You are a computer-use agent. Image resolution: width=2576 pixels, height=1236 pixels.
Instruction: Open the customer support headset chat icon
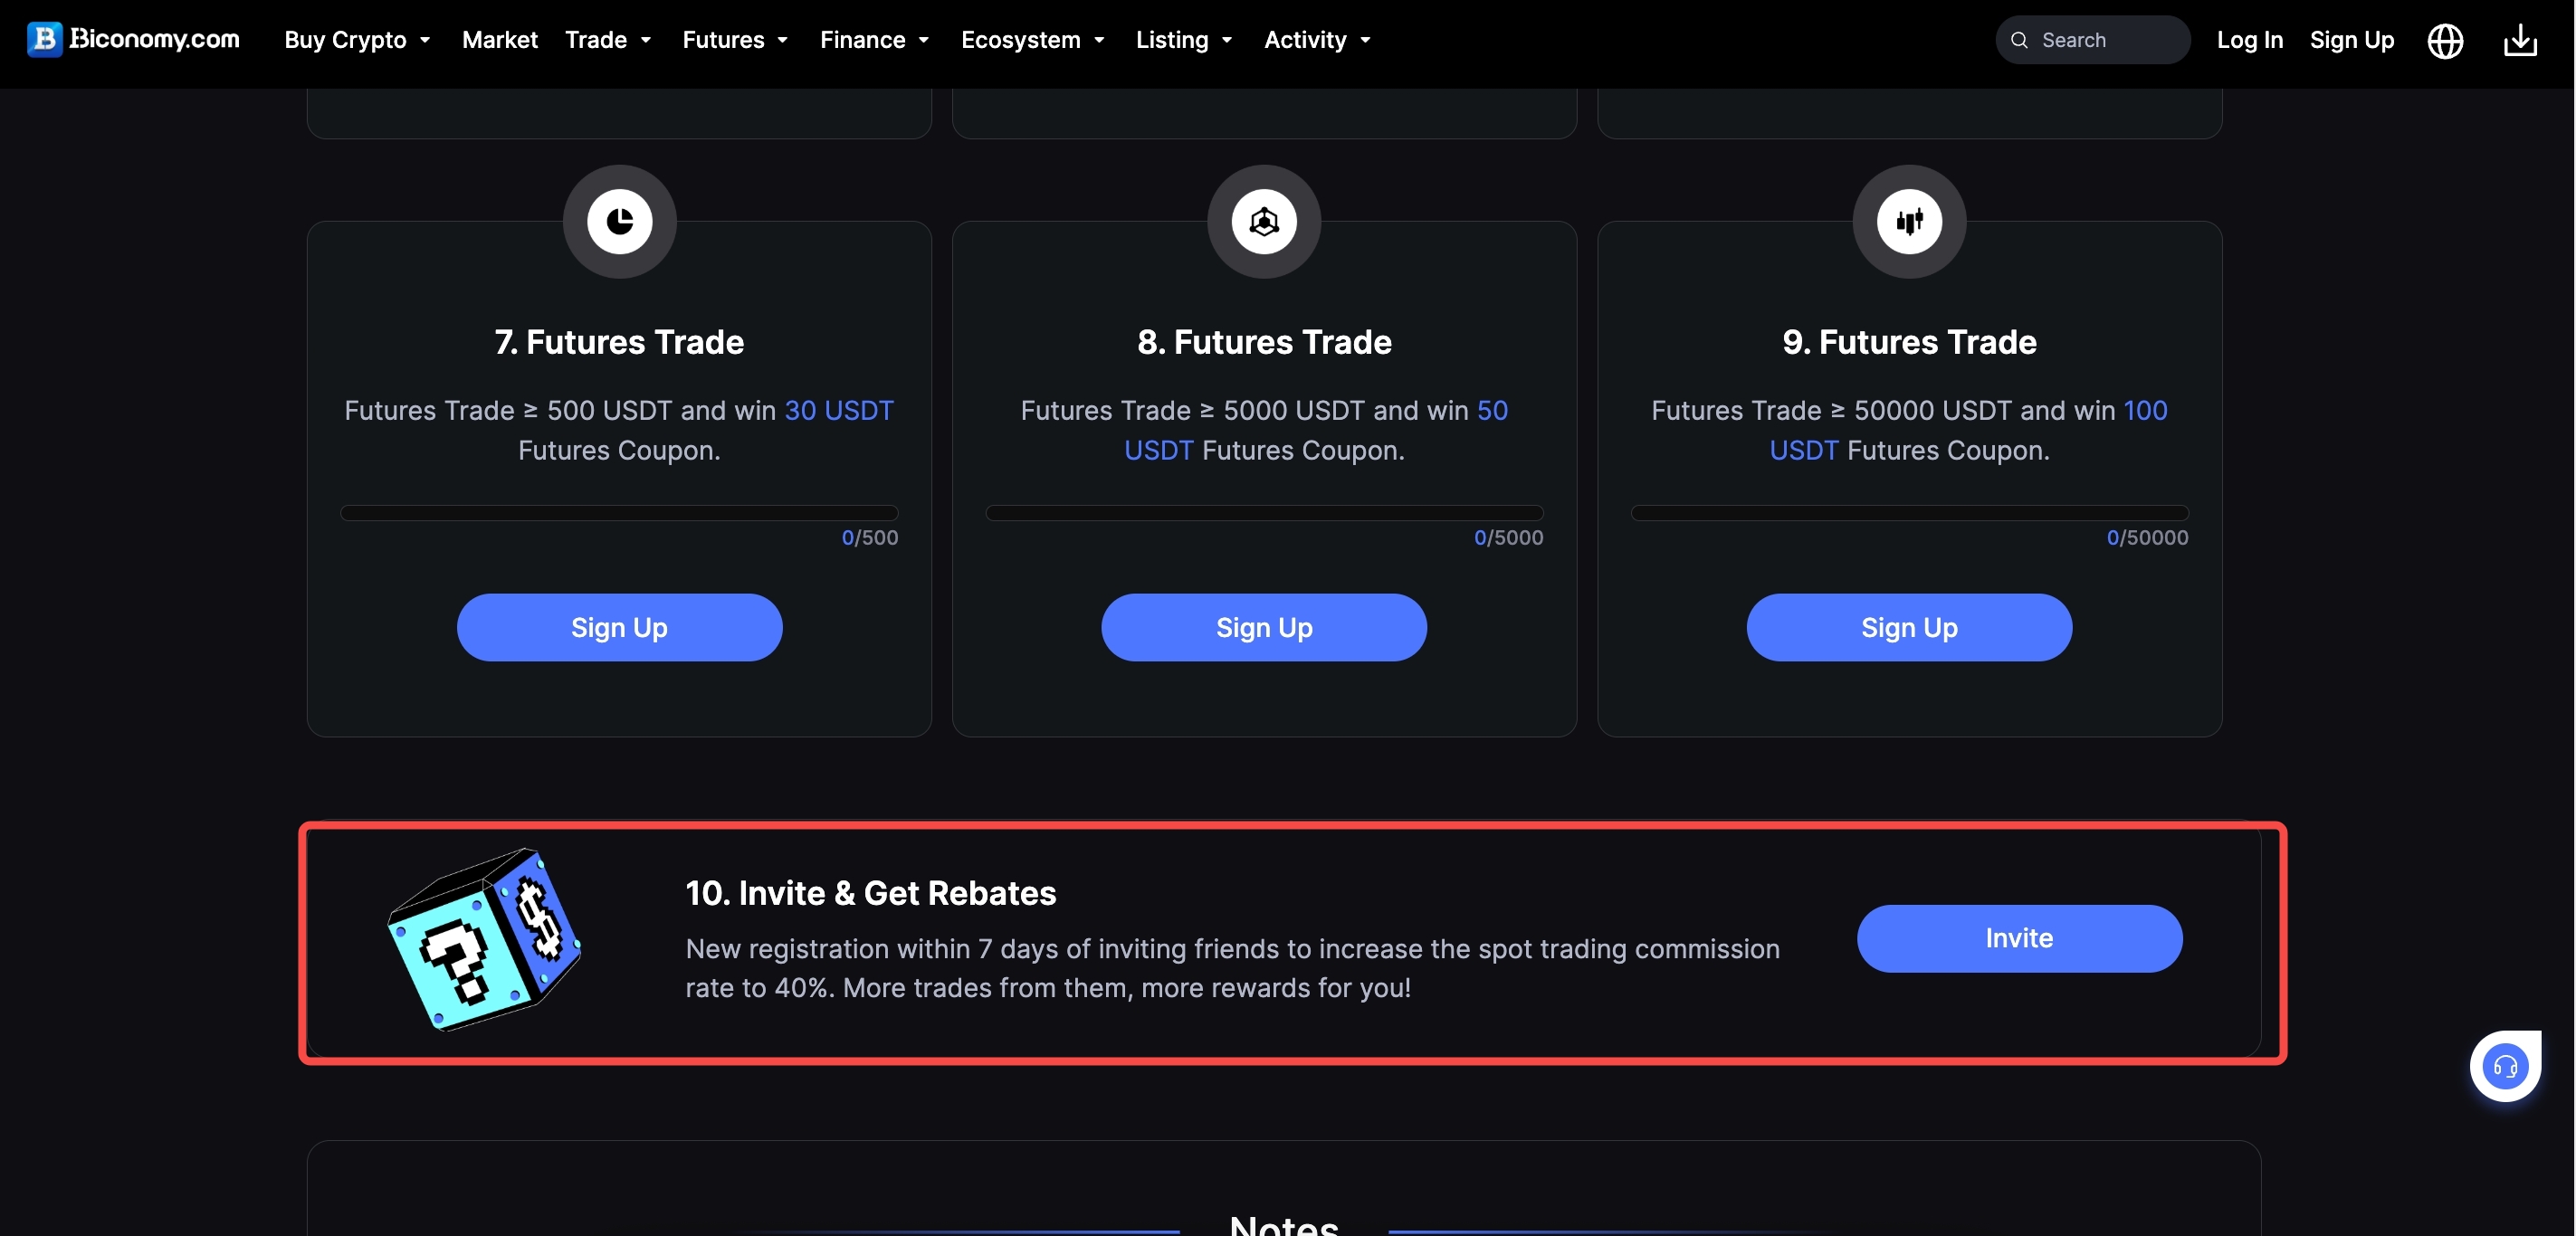click(x=2505, y=1066)
